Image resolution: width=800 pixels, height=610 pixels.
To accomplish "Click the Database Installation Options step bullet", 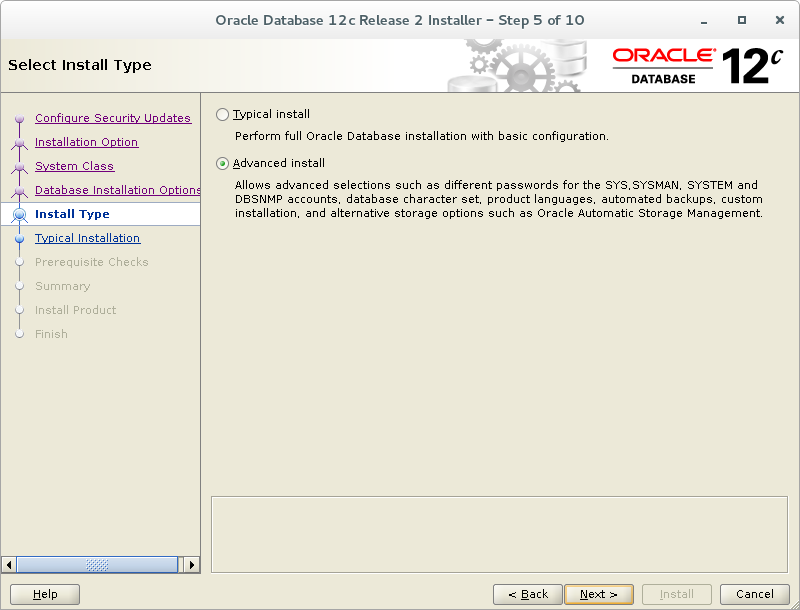I will [x=19, y=191].
